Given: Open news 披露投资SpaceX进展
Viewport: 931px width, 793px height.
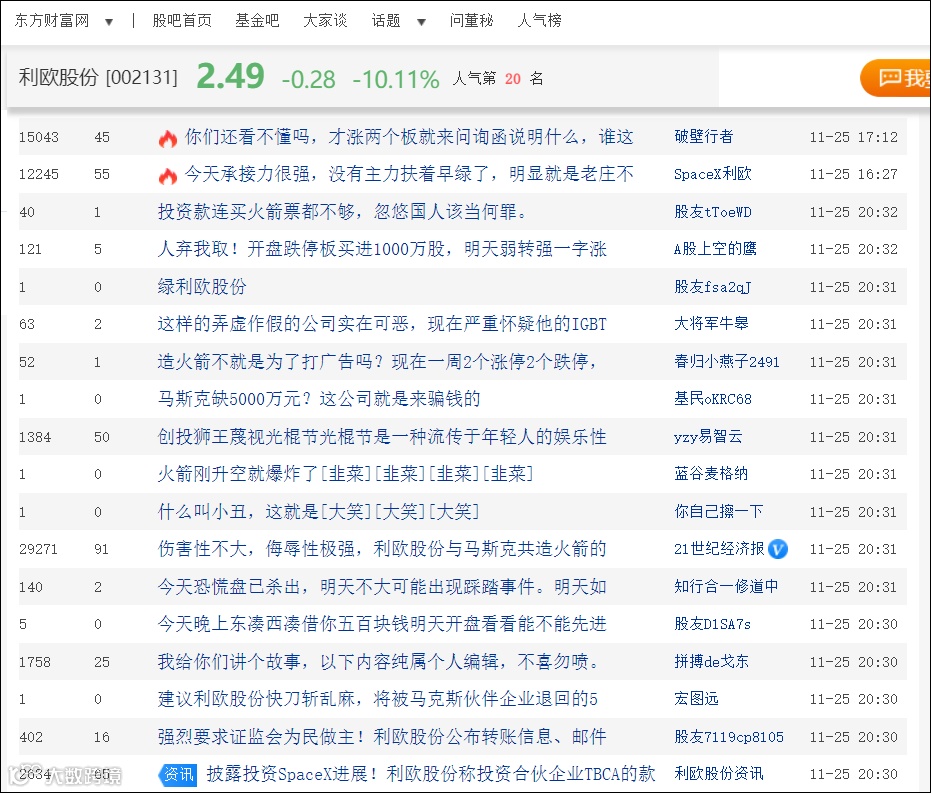Looking at the screenshot, I should [431, 773].
